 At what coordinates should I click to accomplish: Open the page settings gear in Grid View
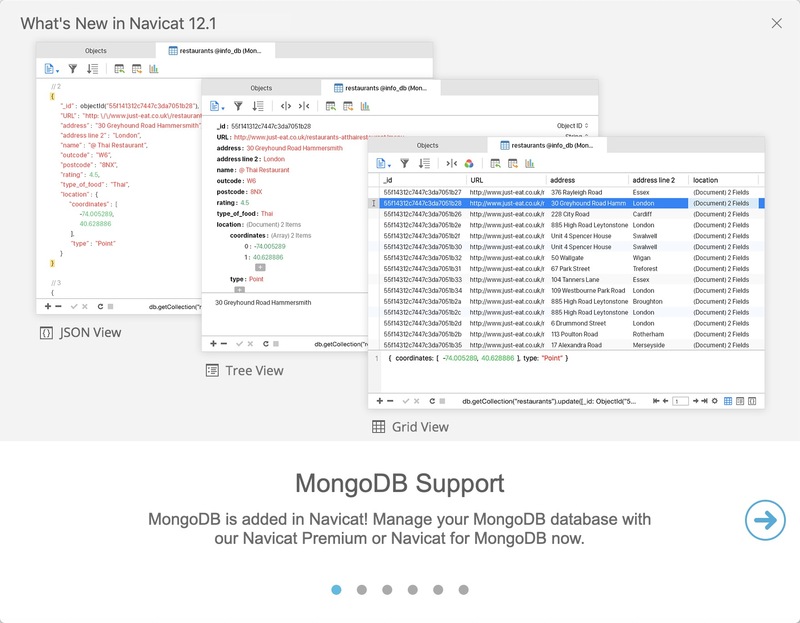pos(715,401)
